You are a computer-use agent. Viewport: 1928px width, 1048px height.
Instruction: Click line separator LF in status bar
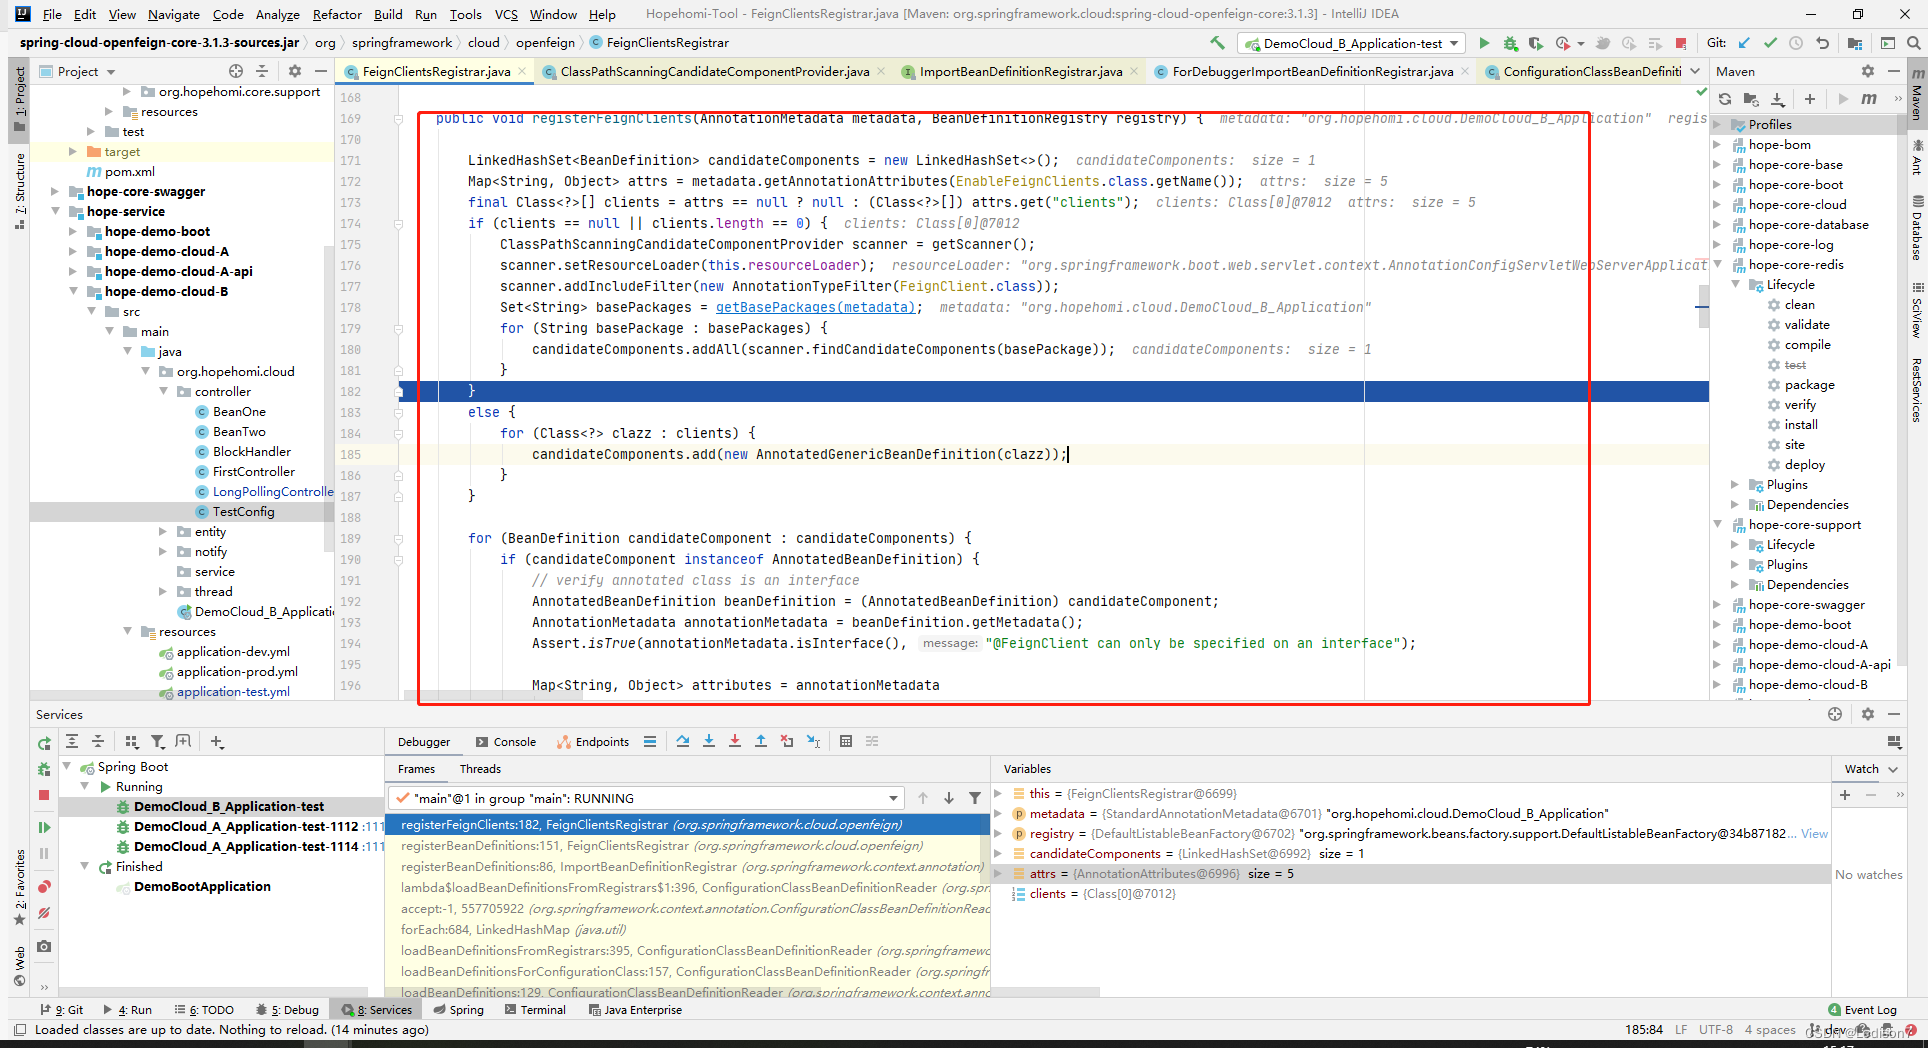pos(1681,1029)
